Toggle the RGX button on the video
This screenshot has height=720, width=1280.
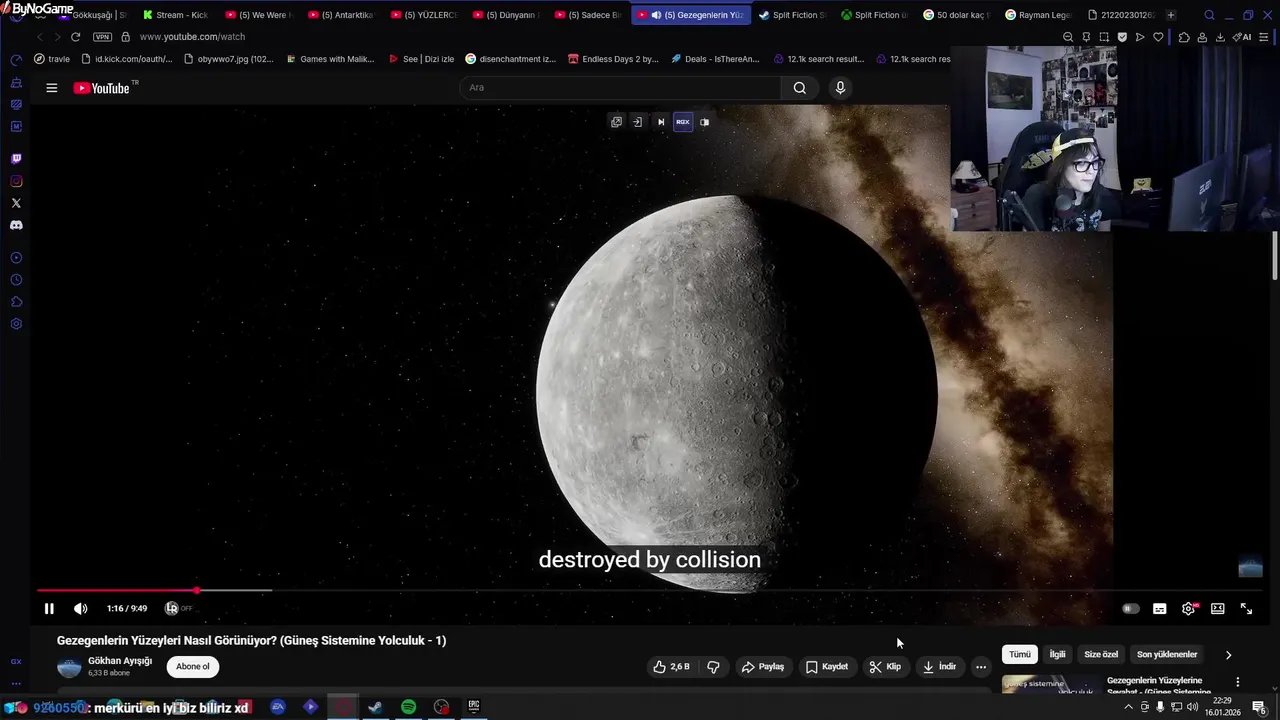coord(682,122)
